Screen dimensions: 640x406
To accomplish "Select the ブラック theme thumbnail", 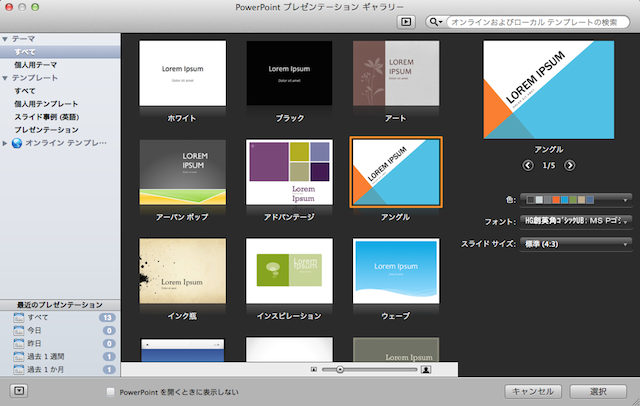I will point(289,73).
